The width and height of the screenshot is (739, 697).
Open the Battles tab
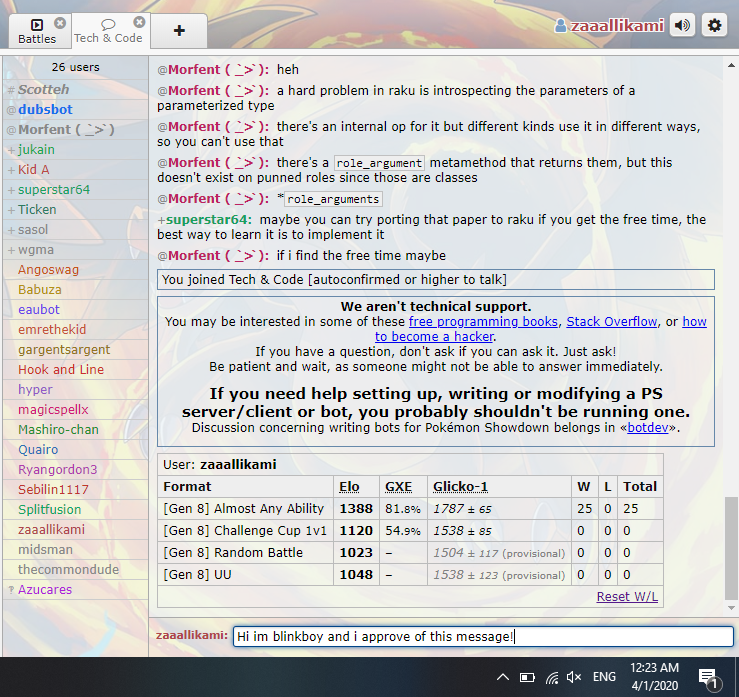[x=37, y=31]
